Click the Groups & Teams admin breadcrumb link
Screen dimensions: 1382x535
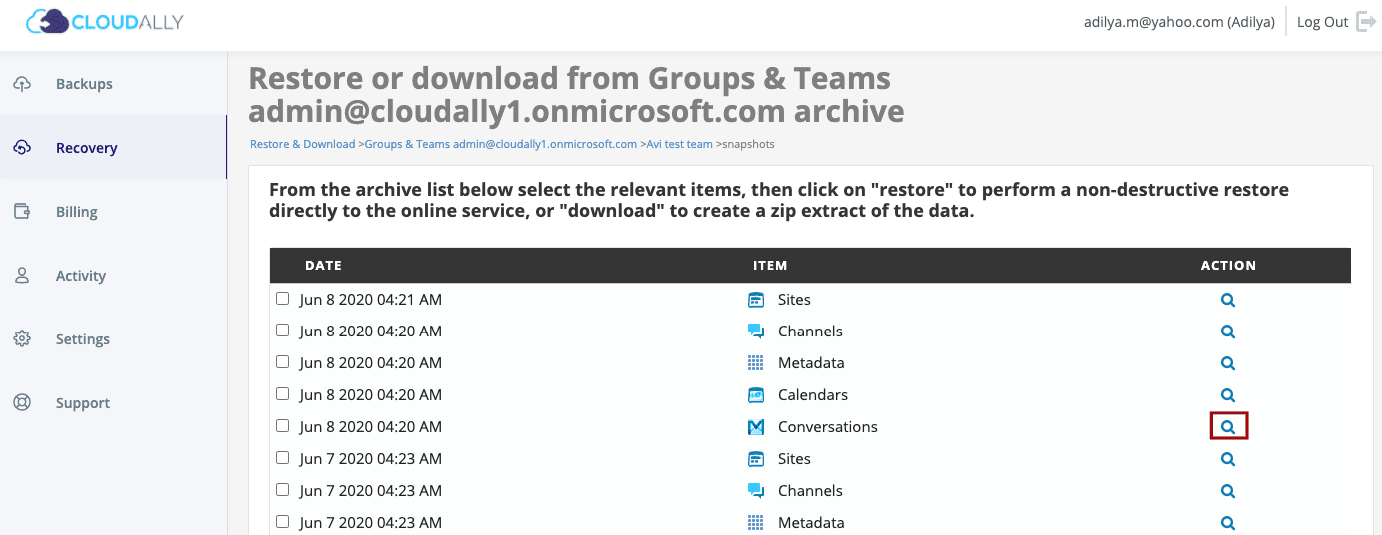tap(500, 144)
